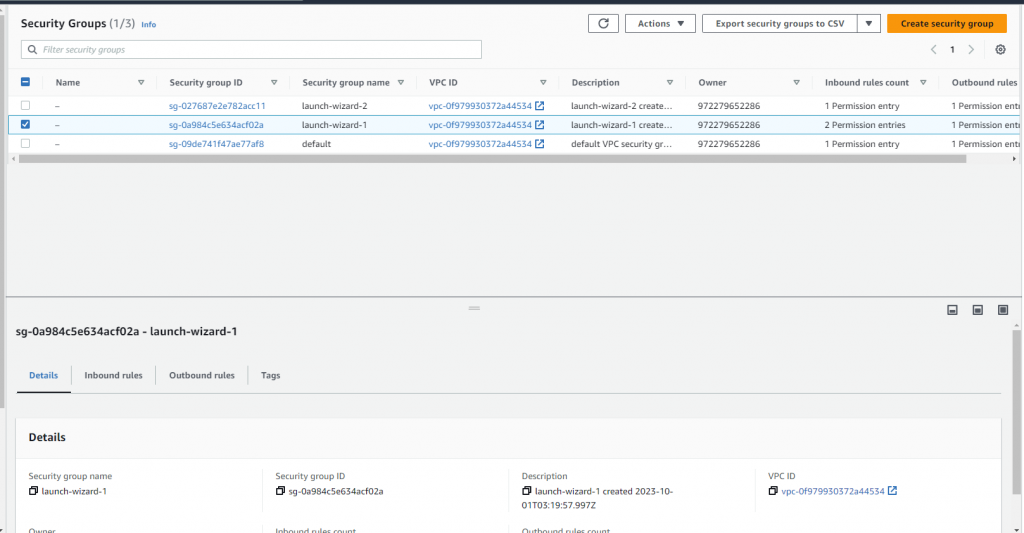The height and width of the screenshot is (533, 1024).
Task: Click the '2 Permission entries' cell
Action: (865, 125)
